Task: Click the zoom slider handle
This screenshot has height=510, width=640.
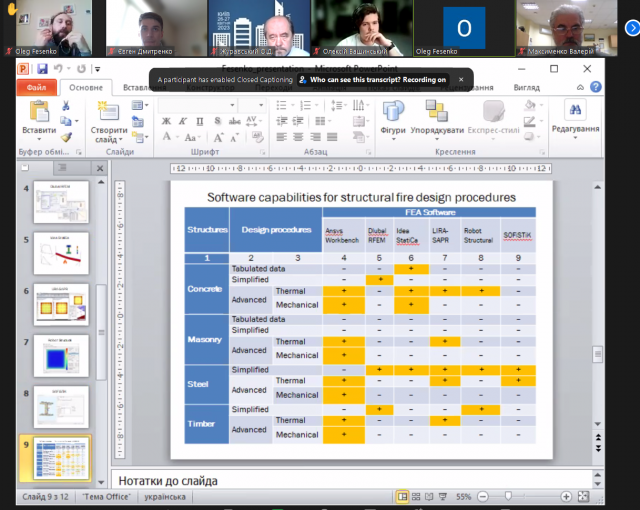Action: pos(508,496)
